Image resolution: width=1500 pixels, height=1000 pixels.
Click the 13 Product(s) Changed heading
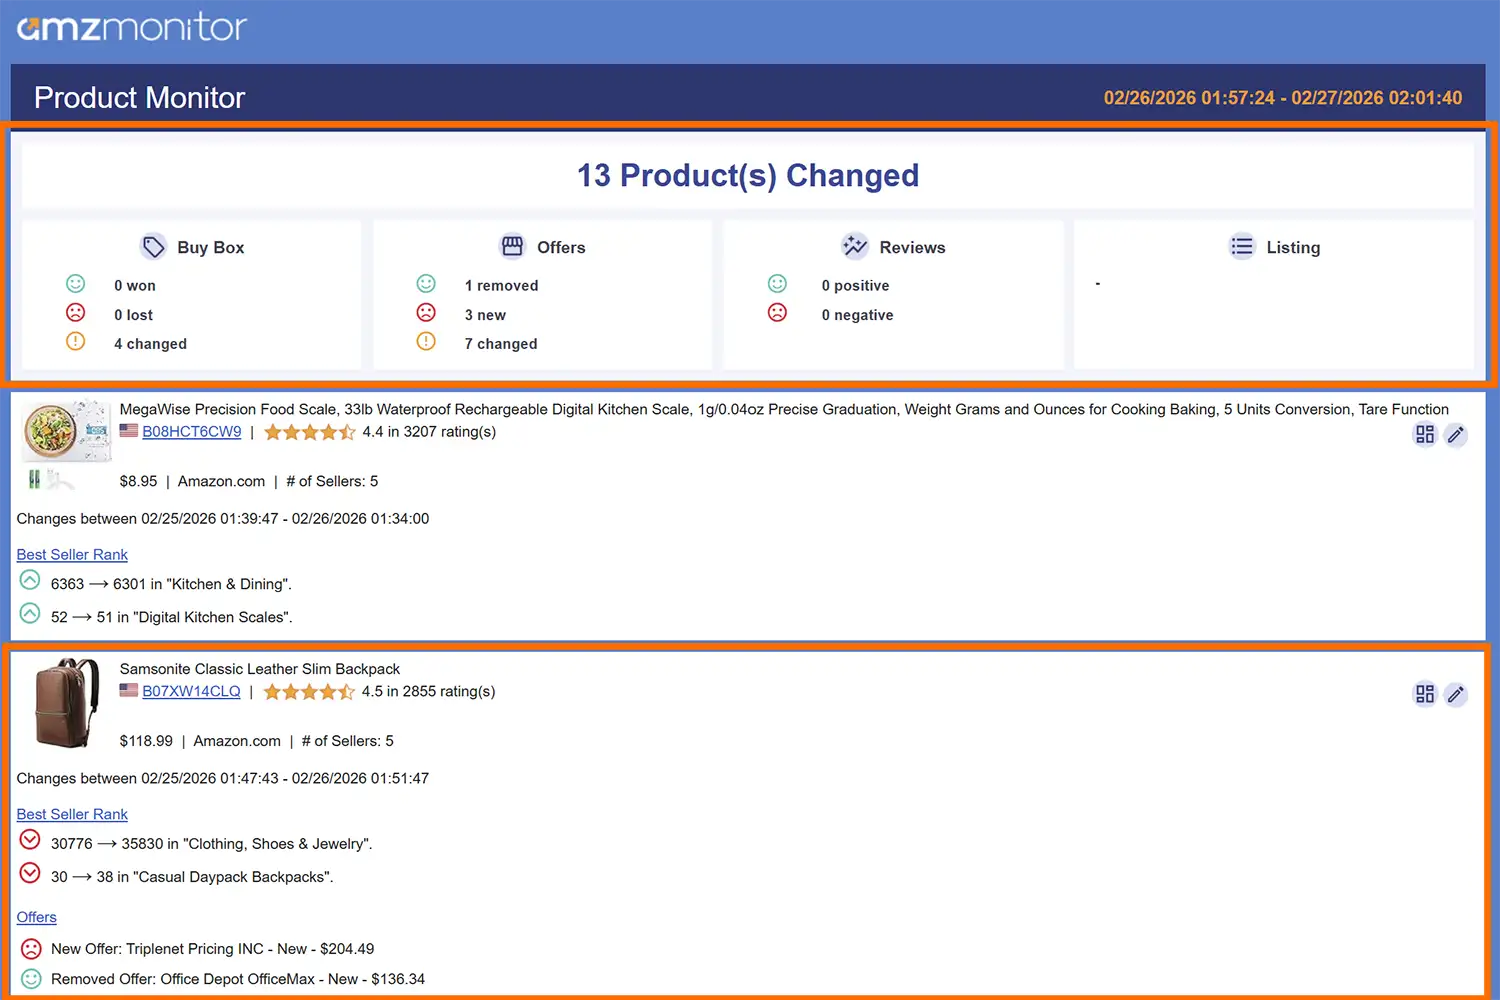[x=747, y=176]
